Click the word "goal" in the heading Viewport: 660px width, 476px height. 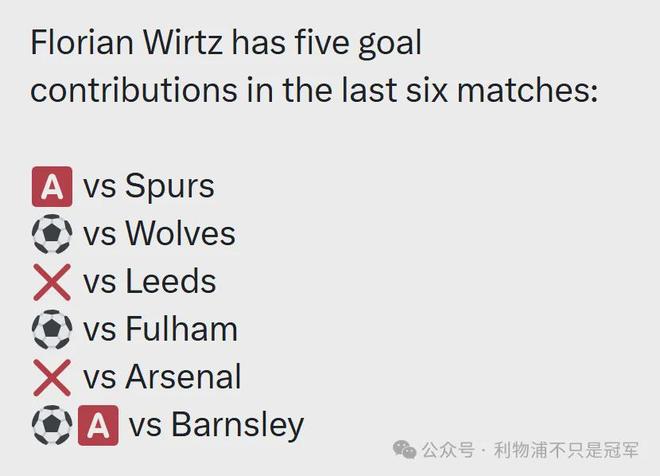click(384, 43)
